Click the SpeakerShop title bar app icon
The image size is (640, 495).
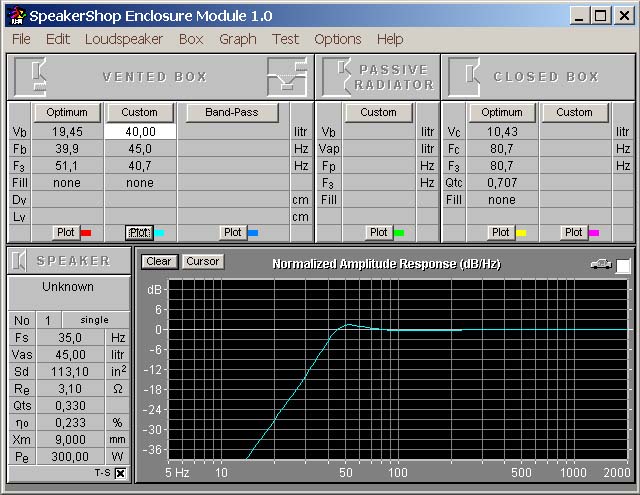[x=17, y=16]
